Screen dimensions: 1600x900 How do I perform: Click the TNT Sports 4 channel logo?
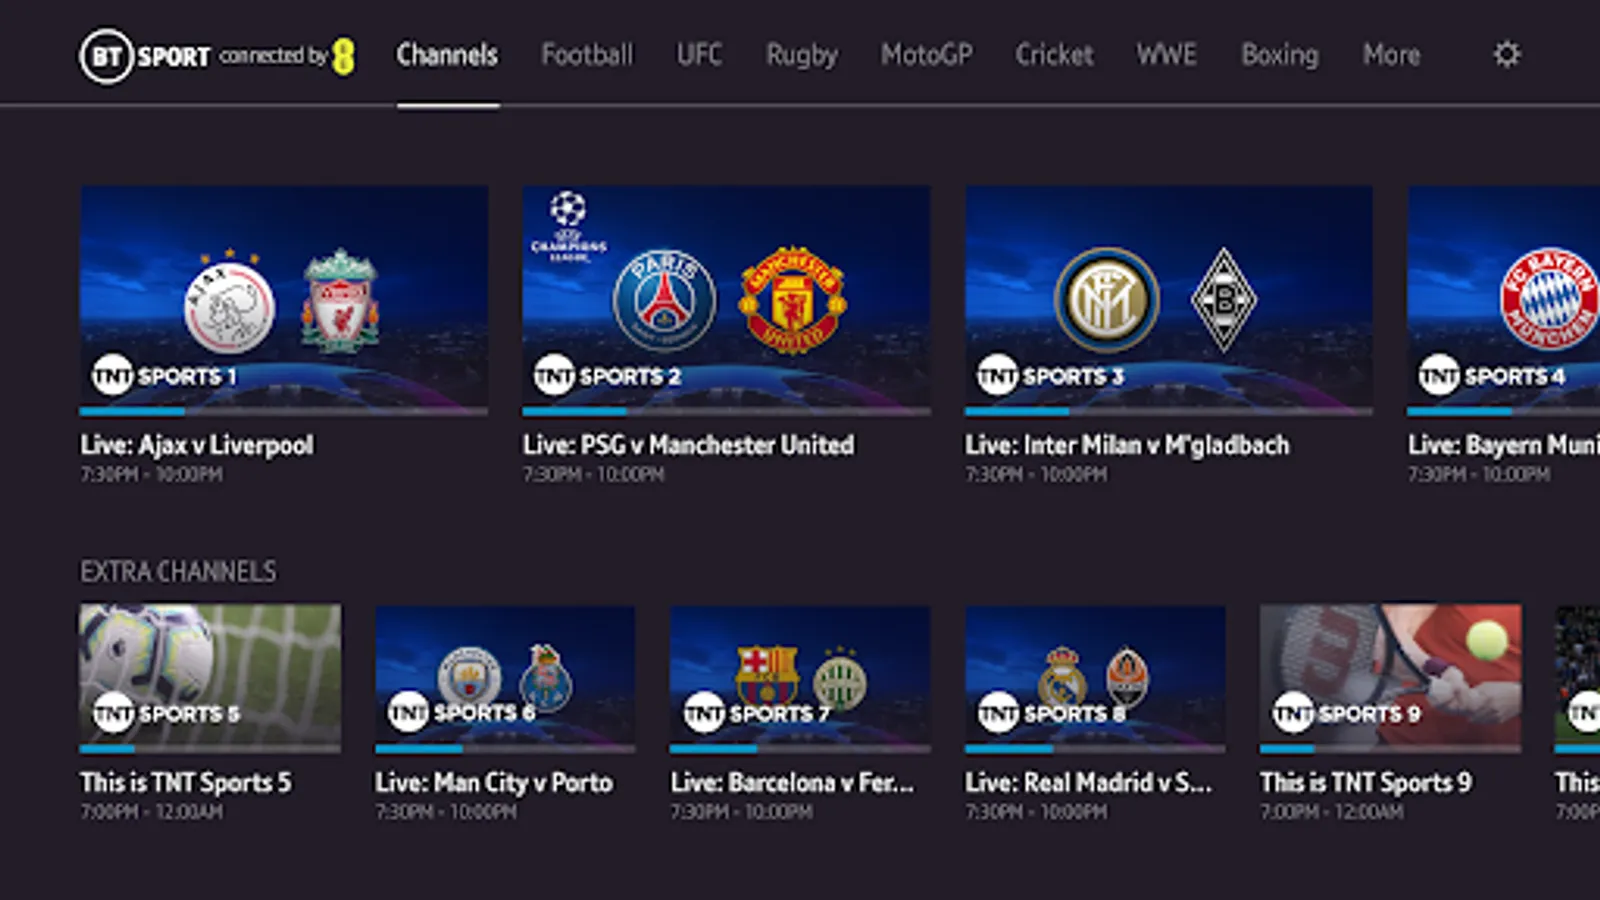click(1492, 376)
